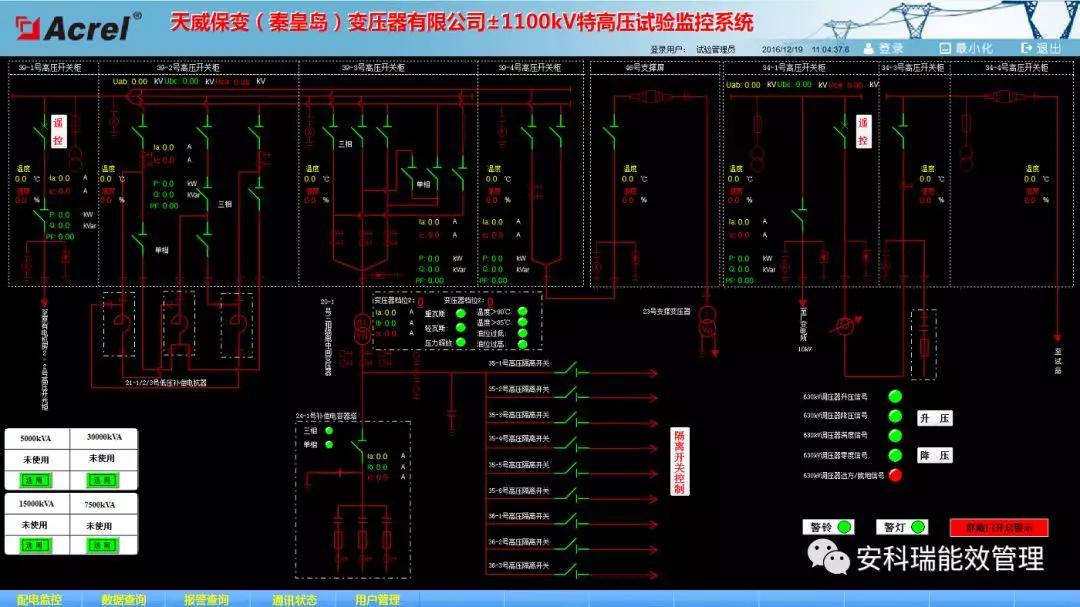Switch to the 报警查询 tab
The image size is (1080, 607).
(206, 599)
